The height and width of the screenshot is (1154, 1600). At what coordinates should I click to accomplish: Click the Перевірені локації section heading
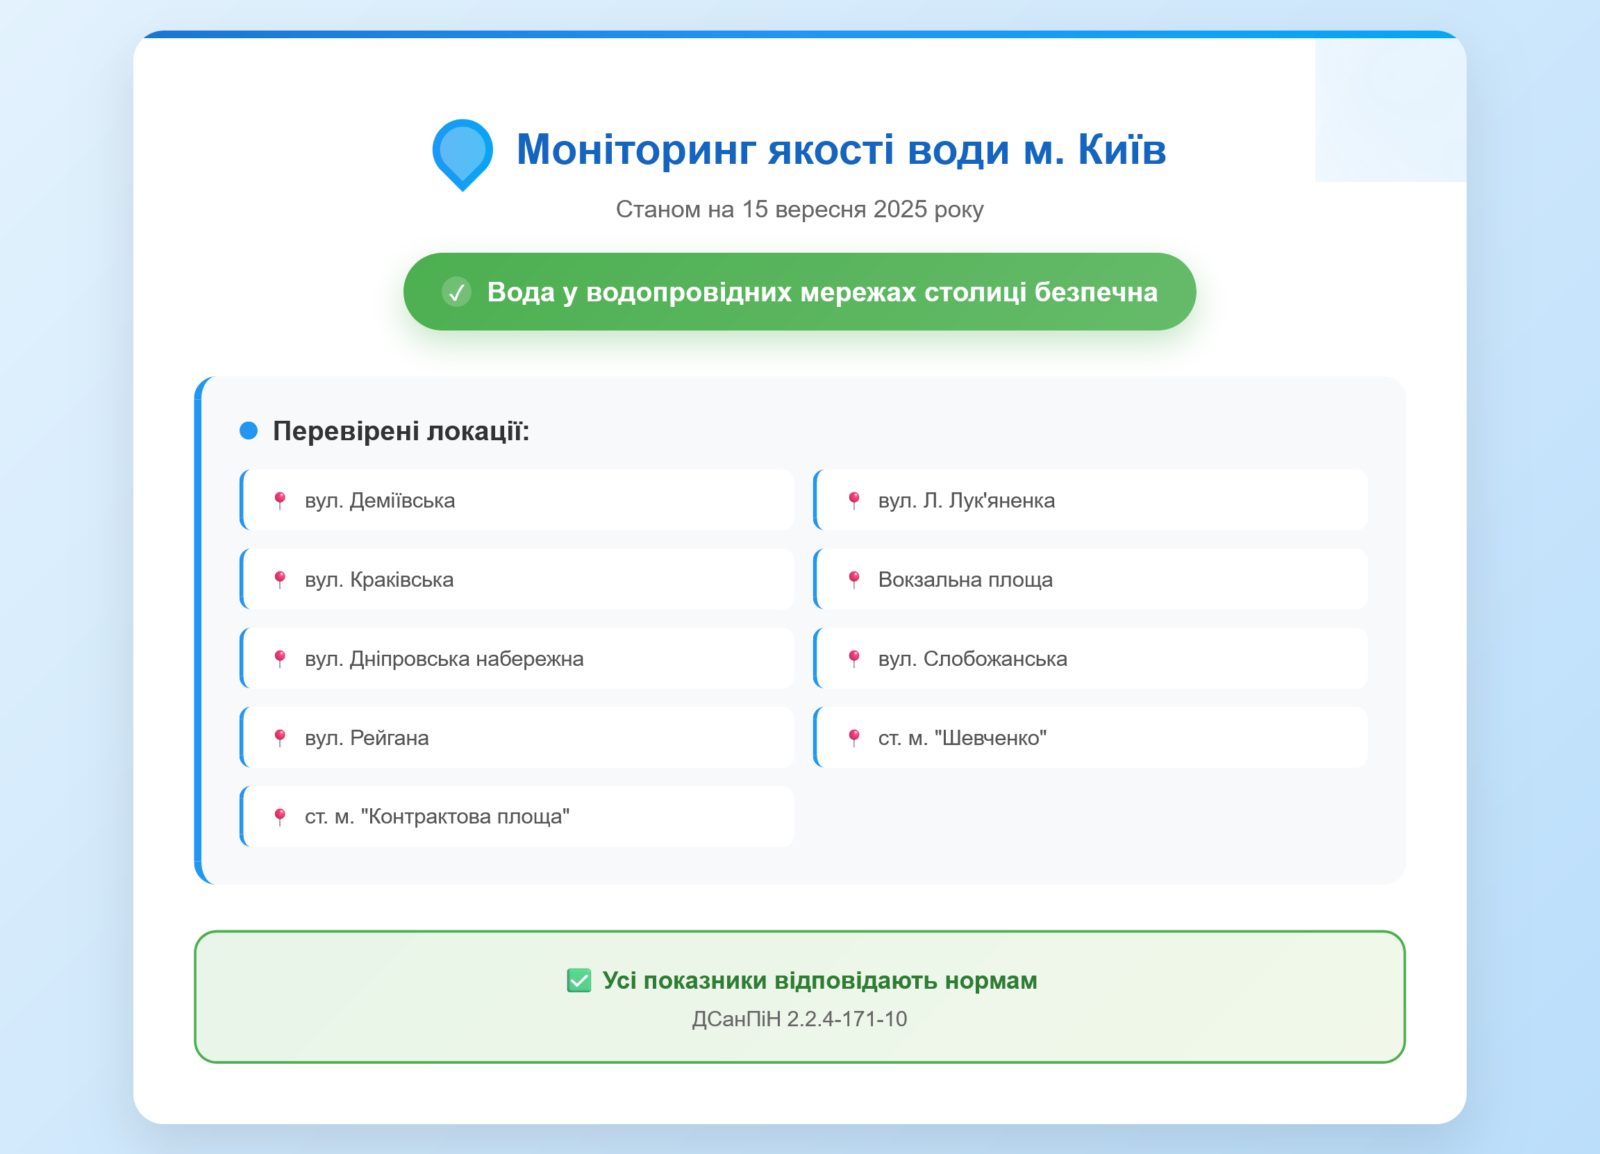coord(401,431)
